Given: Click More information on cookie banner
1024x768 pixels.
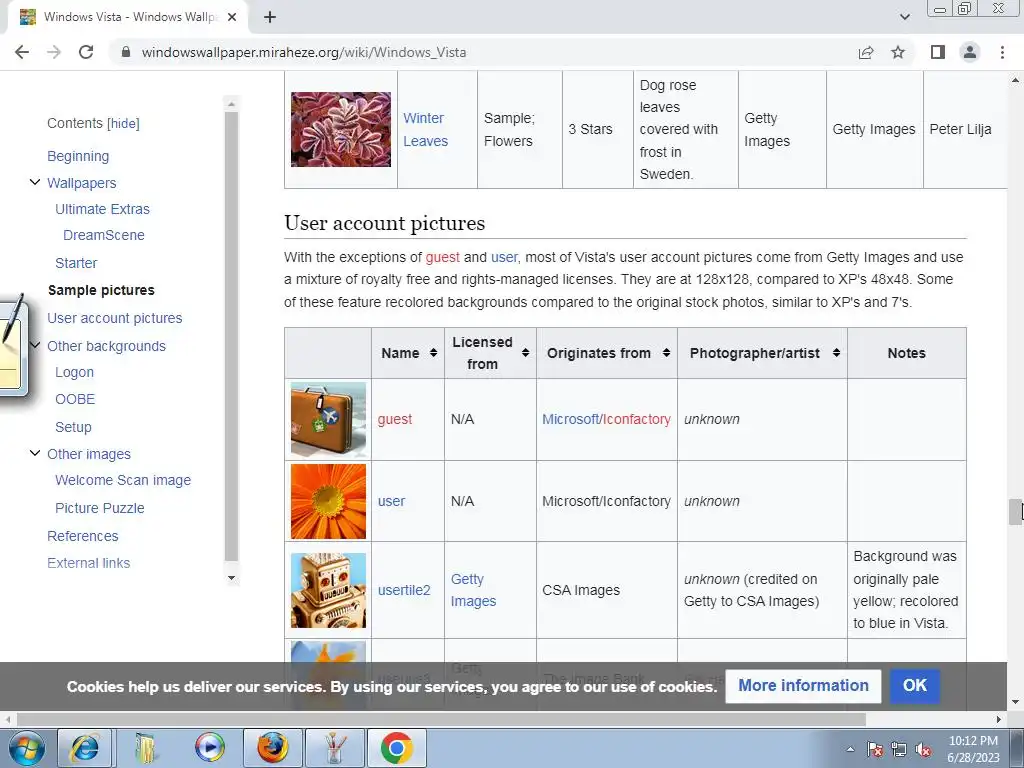Looking at the screenshot, I should 803,686.
